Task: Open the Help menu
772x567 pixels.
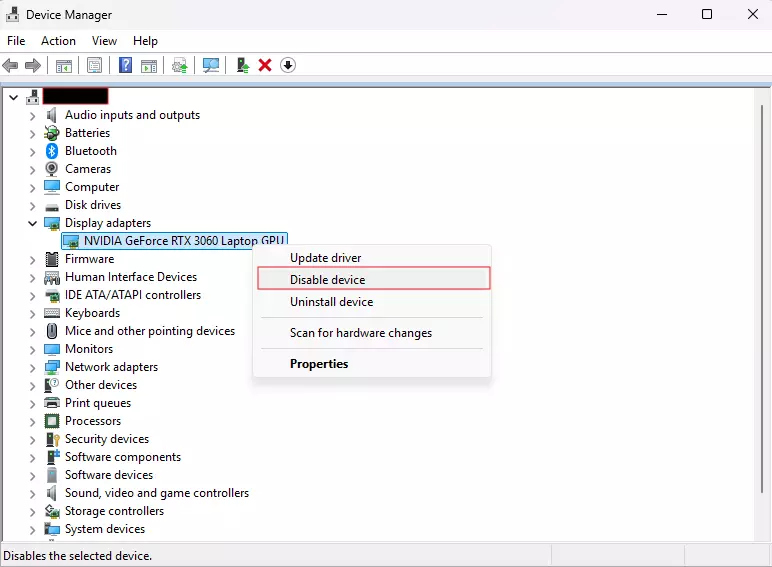Action: [x=145, y=41]
